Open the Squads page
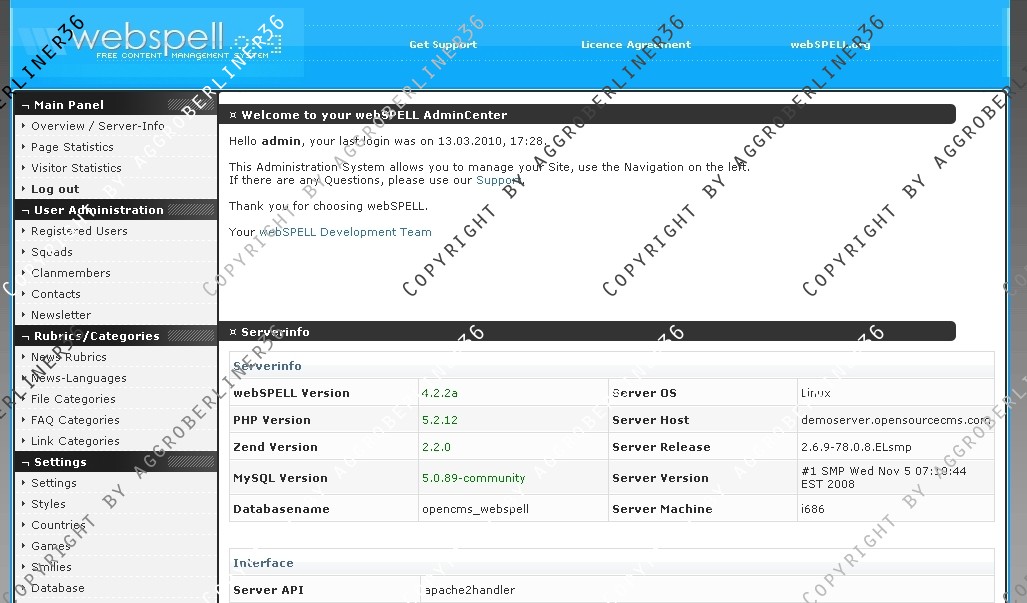Image resolution: width=1027 pixels, height=603 pixels. coord(52,251)
